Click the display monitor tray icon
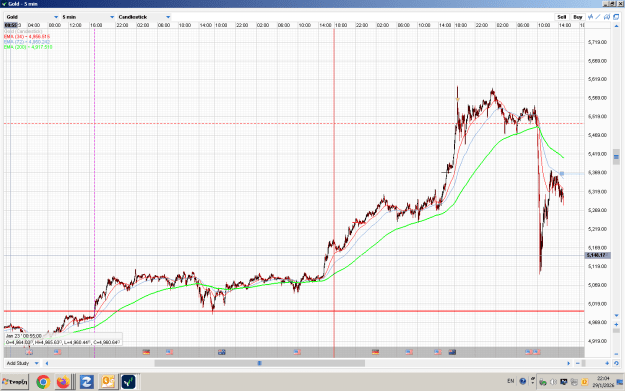The height and width of the screenshot is (391, 625). click(564, 382)
